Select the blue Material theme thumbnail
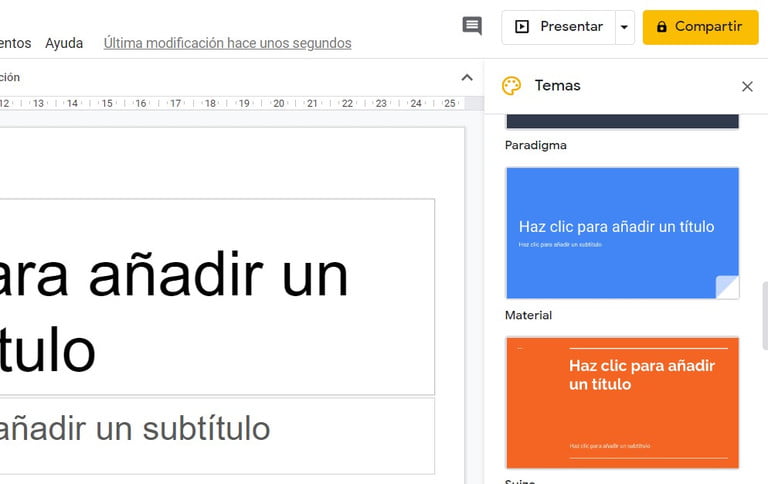This screenshot has width=768, height=484. point(623,233)
